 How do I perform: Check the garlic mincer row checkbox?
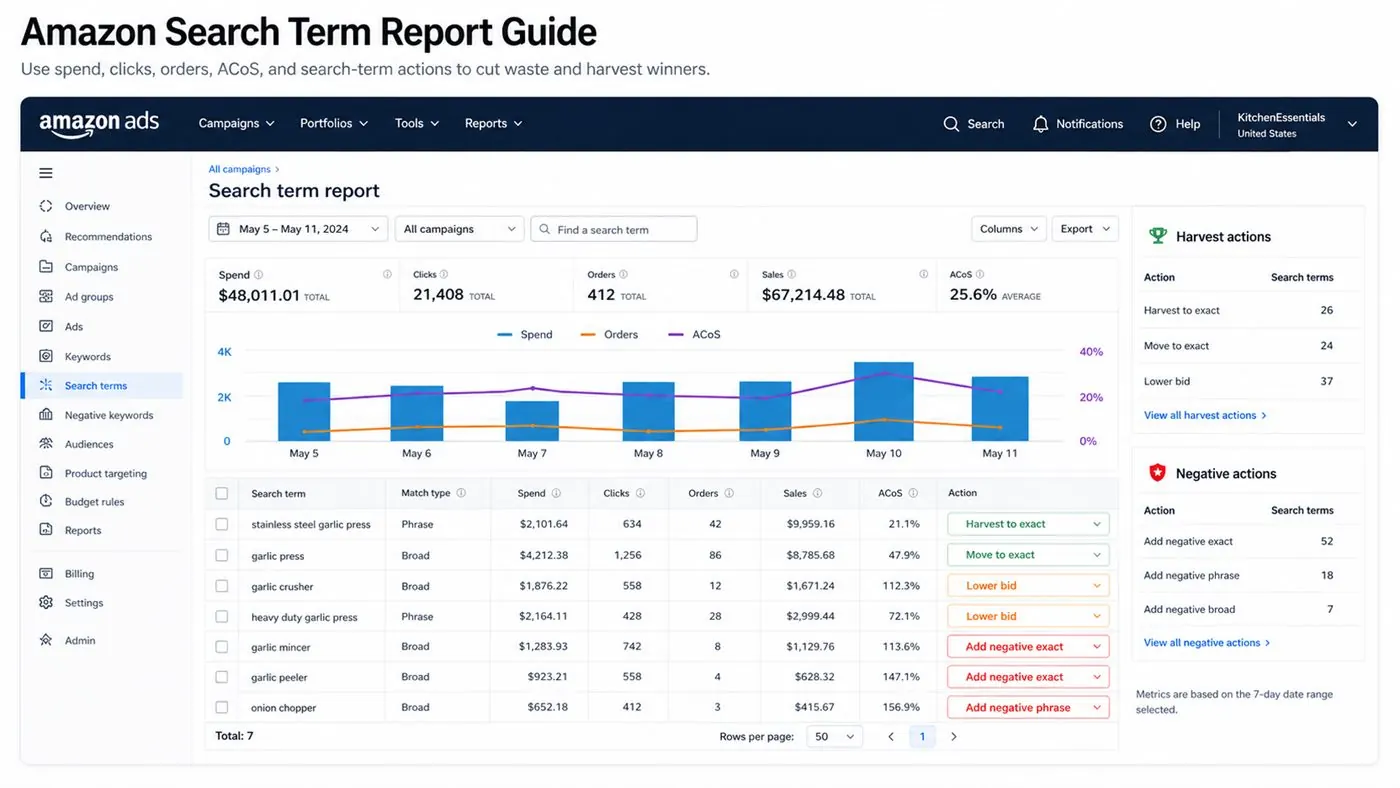222,647
